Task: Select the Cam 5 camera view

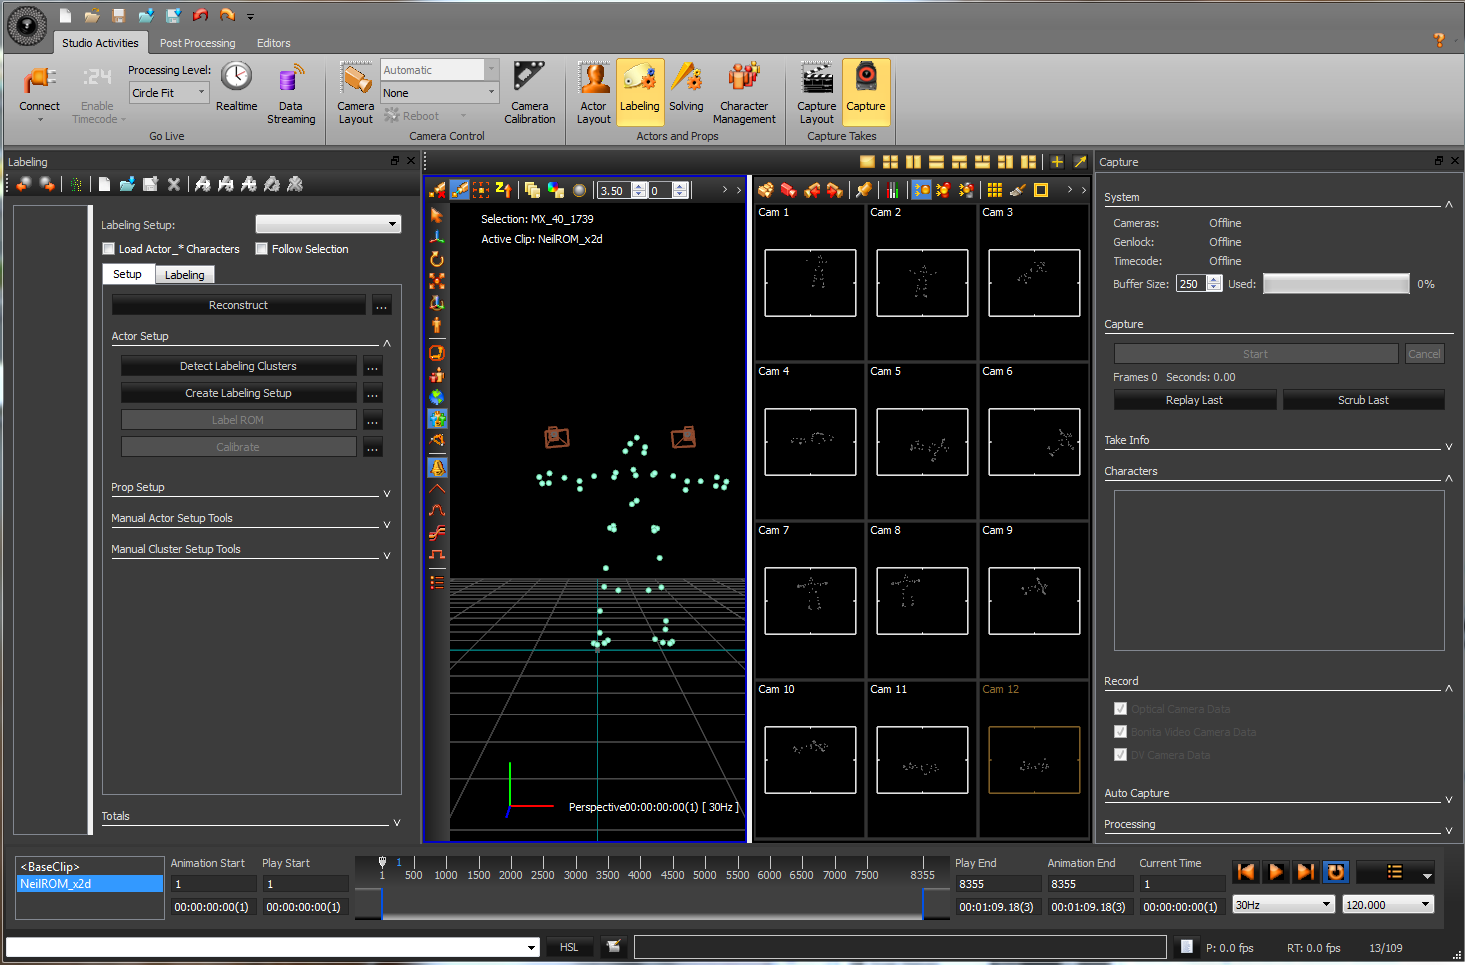Action: click(922, 441)
